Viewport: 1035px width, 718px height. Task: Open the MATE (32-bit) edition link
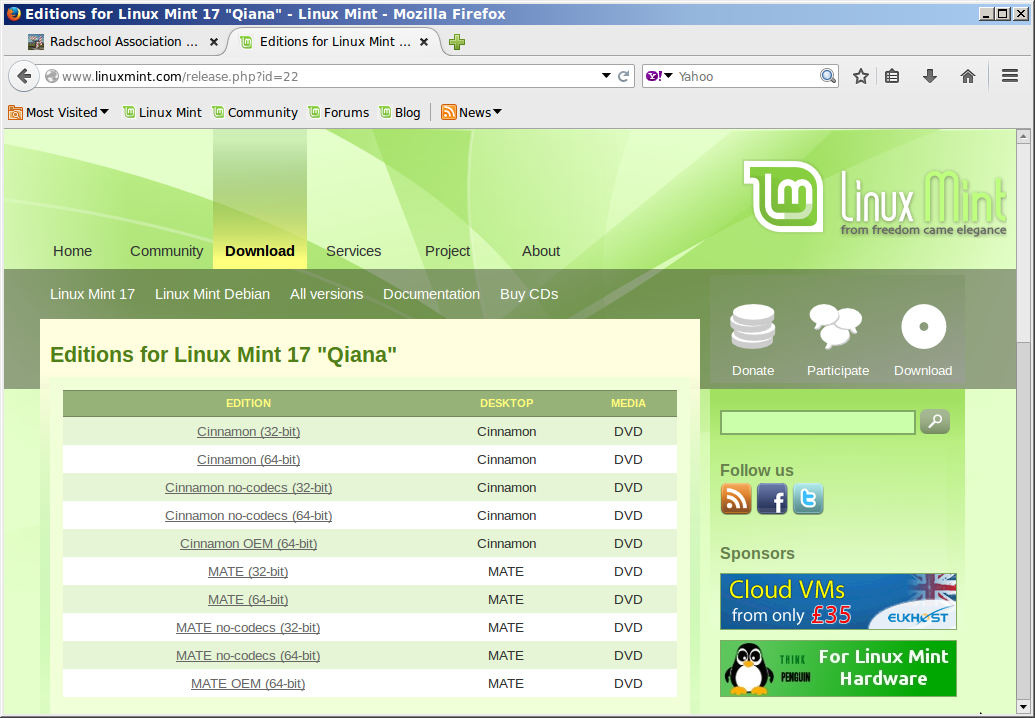click(x=248, y=571)
